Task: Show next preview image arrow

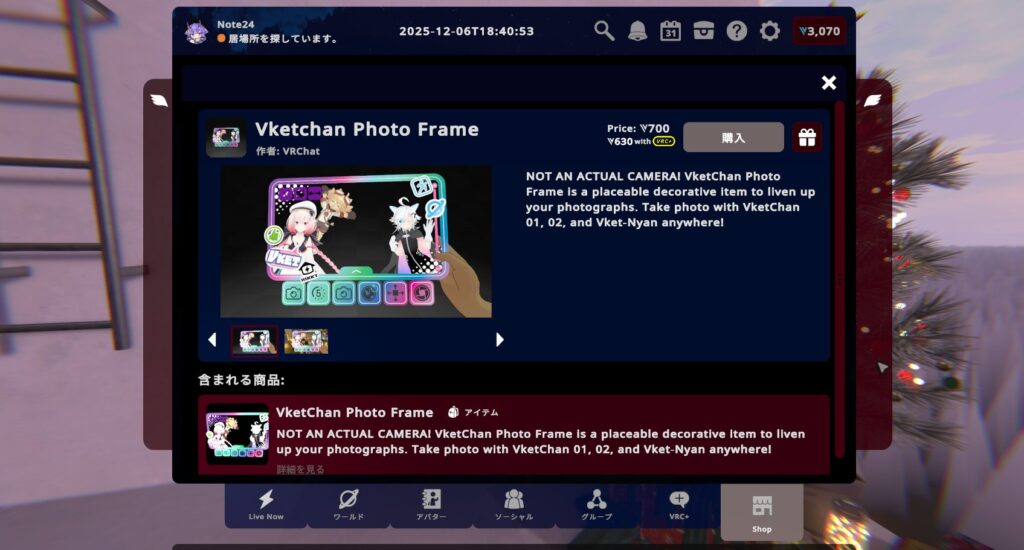Action: click(500, 340)
